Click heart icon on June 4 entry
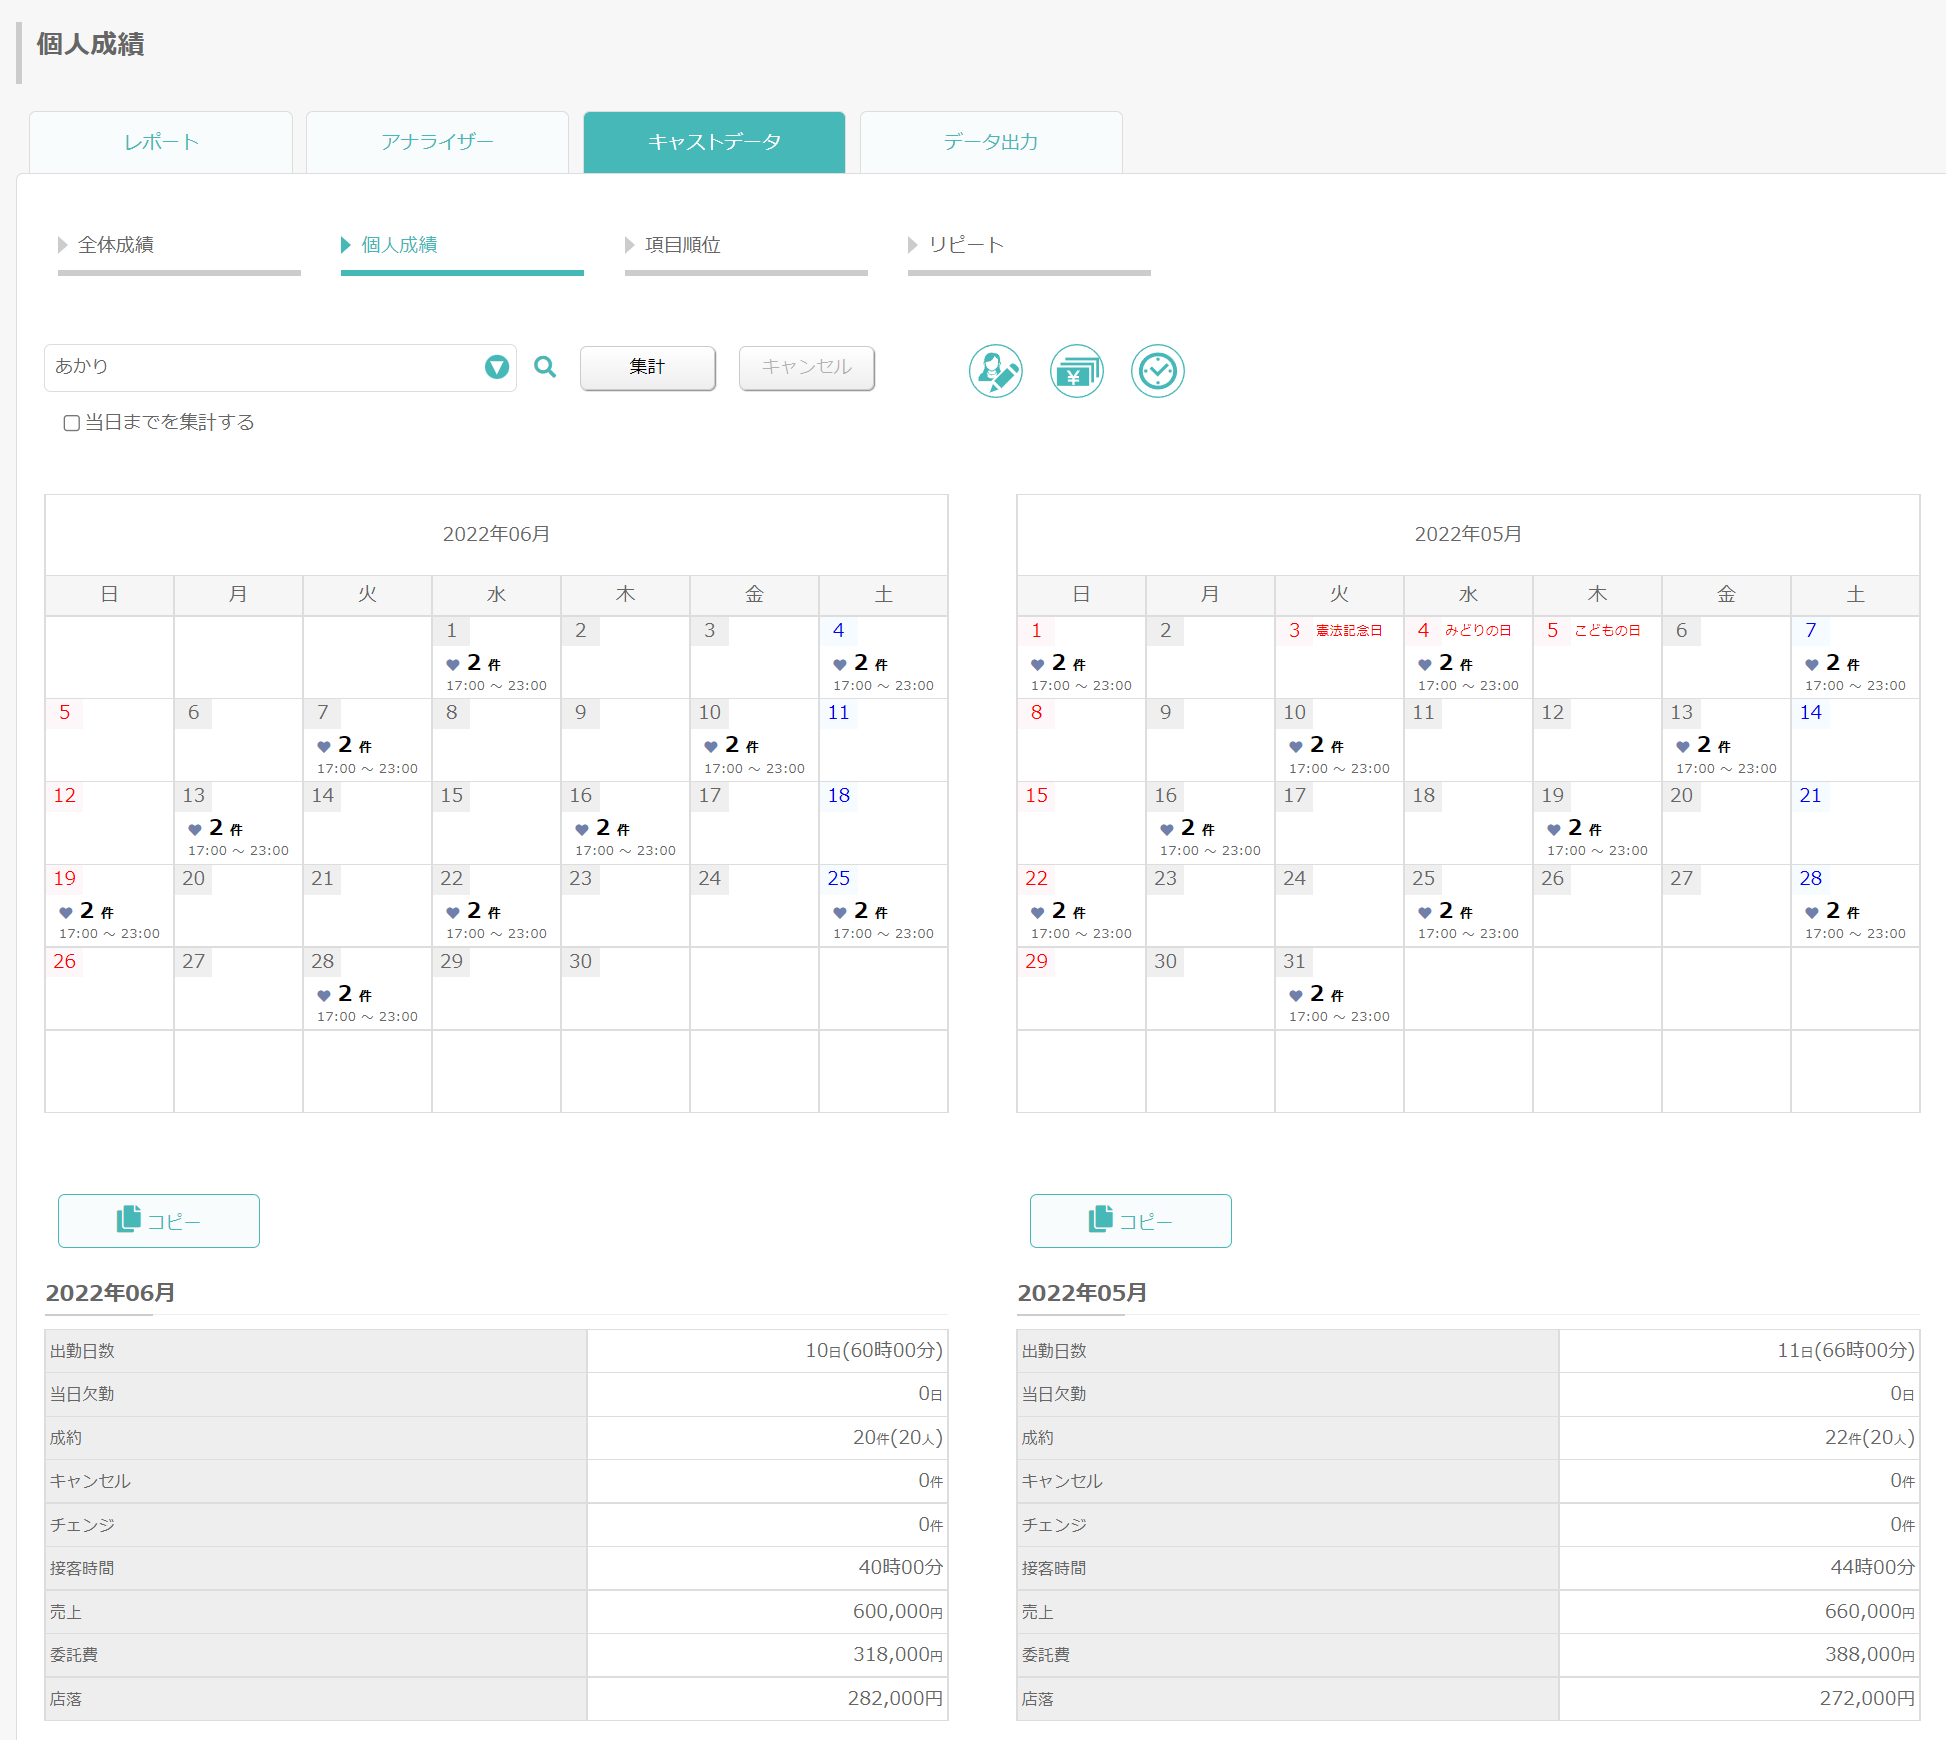The height and width of the screenshot is (1740, 1946). pos(840,665)
